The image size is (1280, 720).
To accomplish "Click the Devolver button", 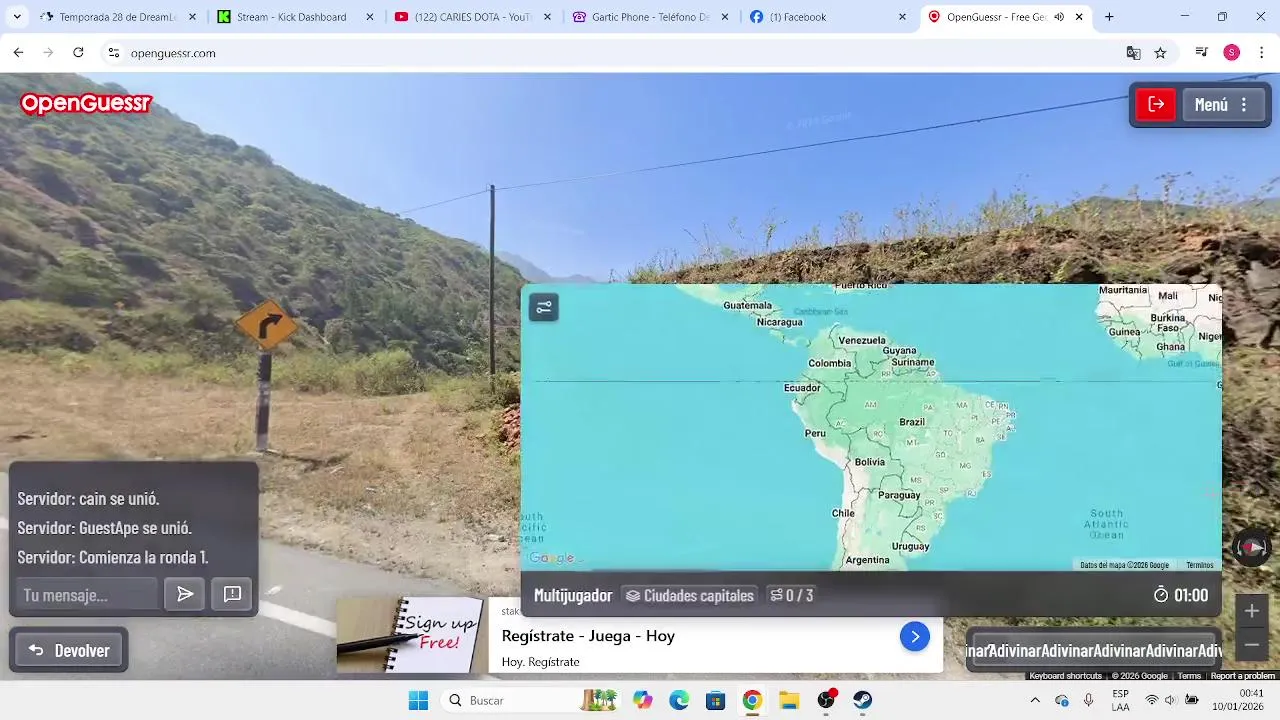I will click(x=69, y=650).
